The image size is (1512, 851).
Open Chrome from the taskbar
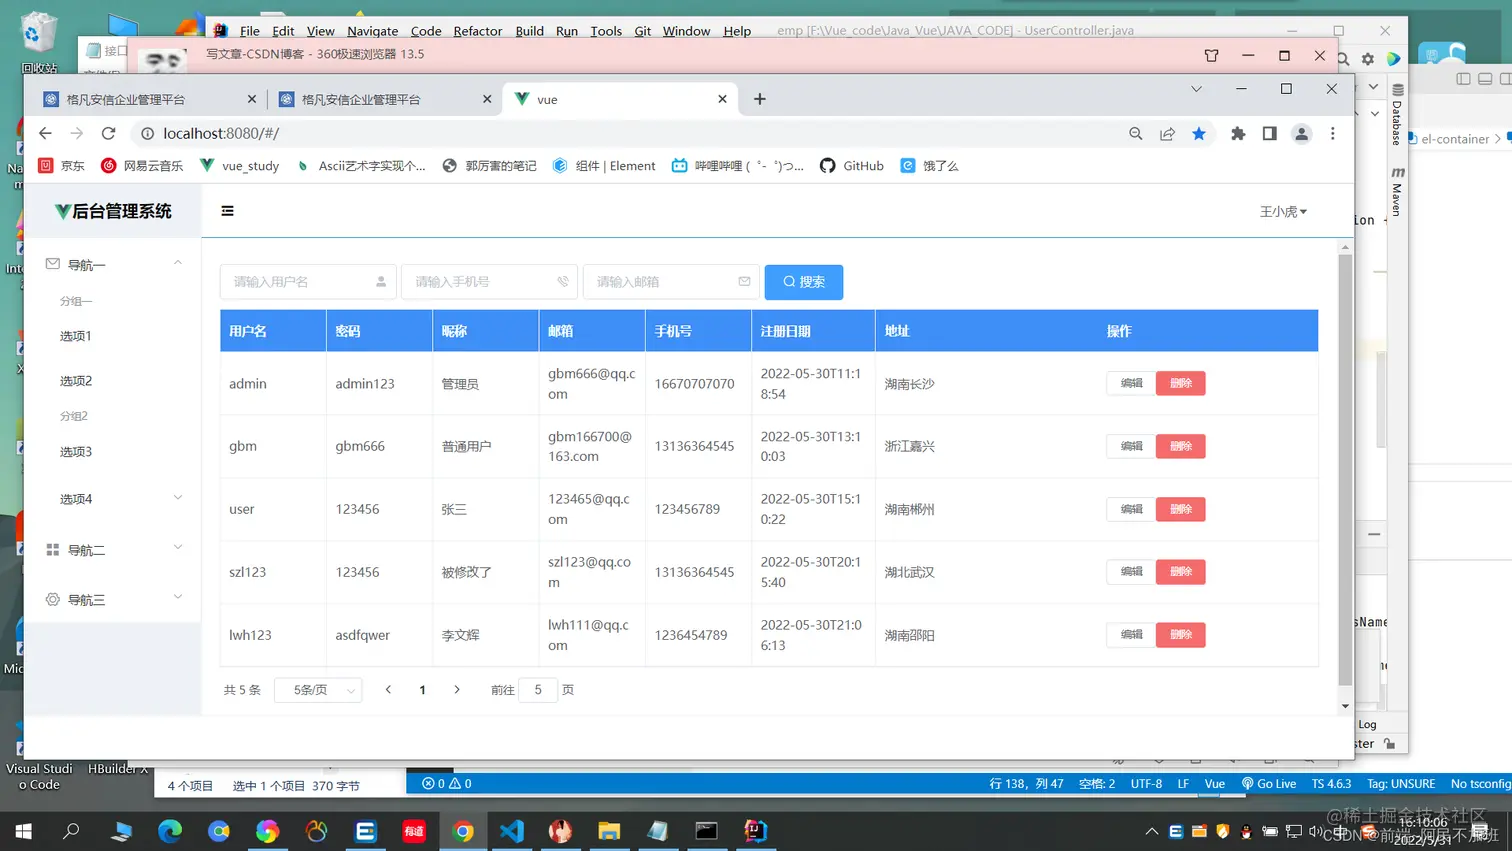(462, 831)
